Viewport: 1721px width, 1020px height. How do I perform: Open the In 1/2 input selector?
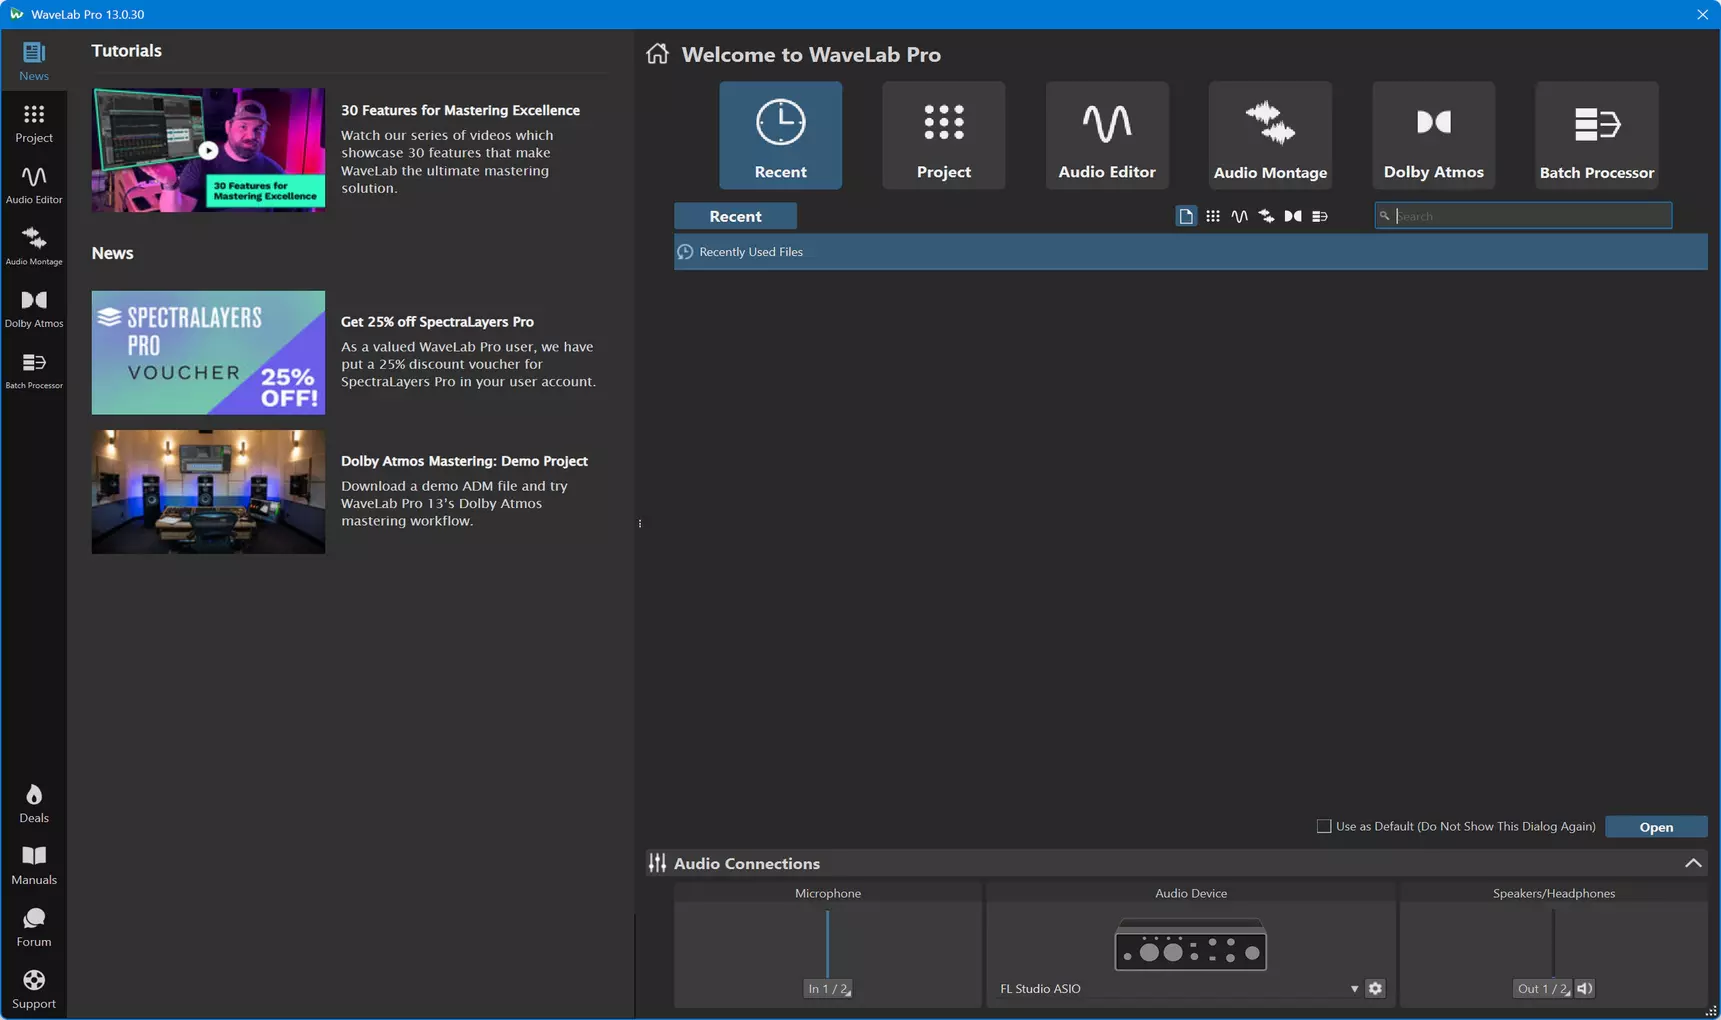(828, 988)
